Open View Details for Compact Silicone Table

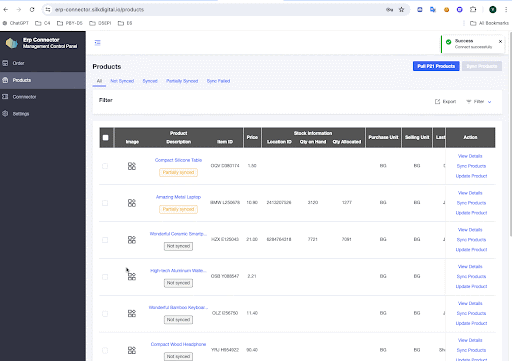point(470,156)
